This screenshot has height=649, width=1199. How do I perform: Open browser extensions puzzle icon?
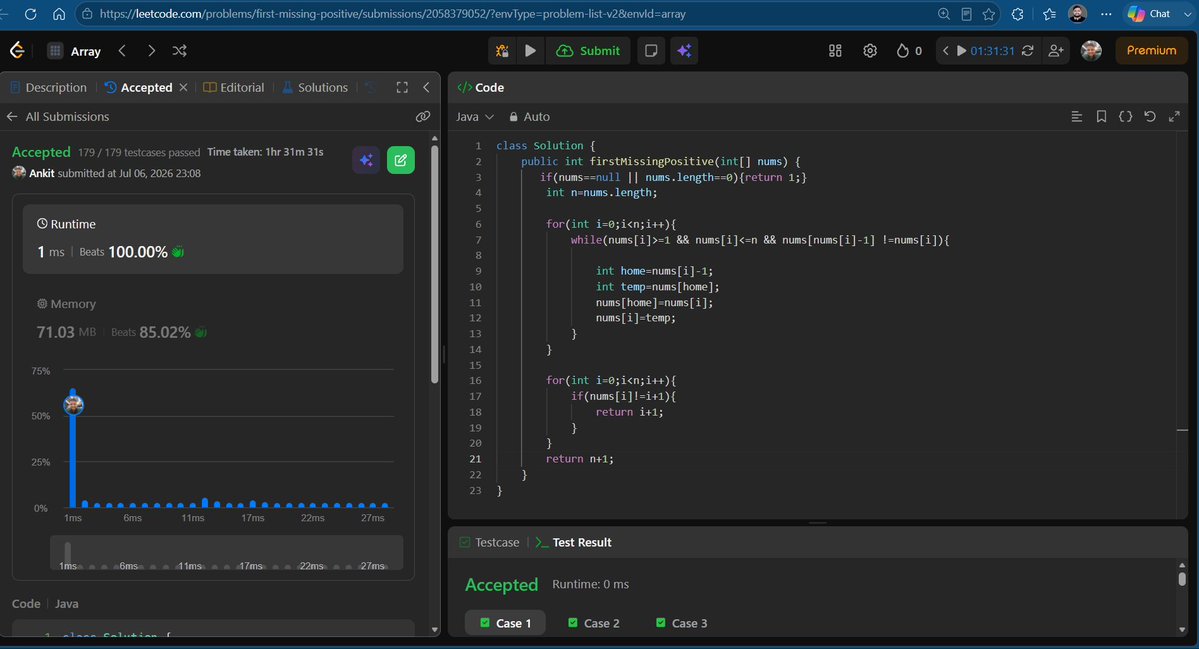pyautogui.click(x=1017, y=14)
